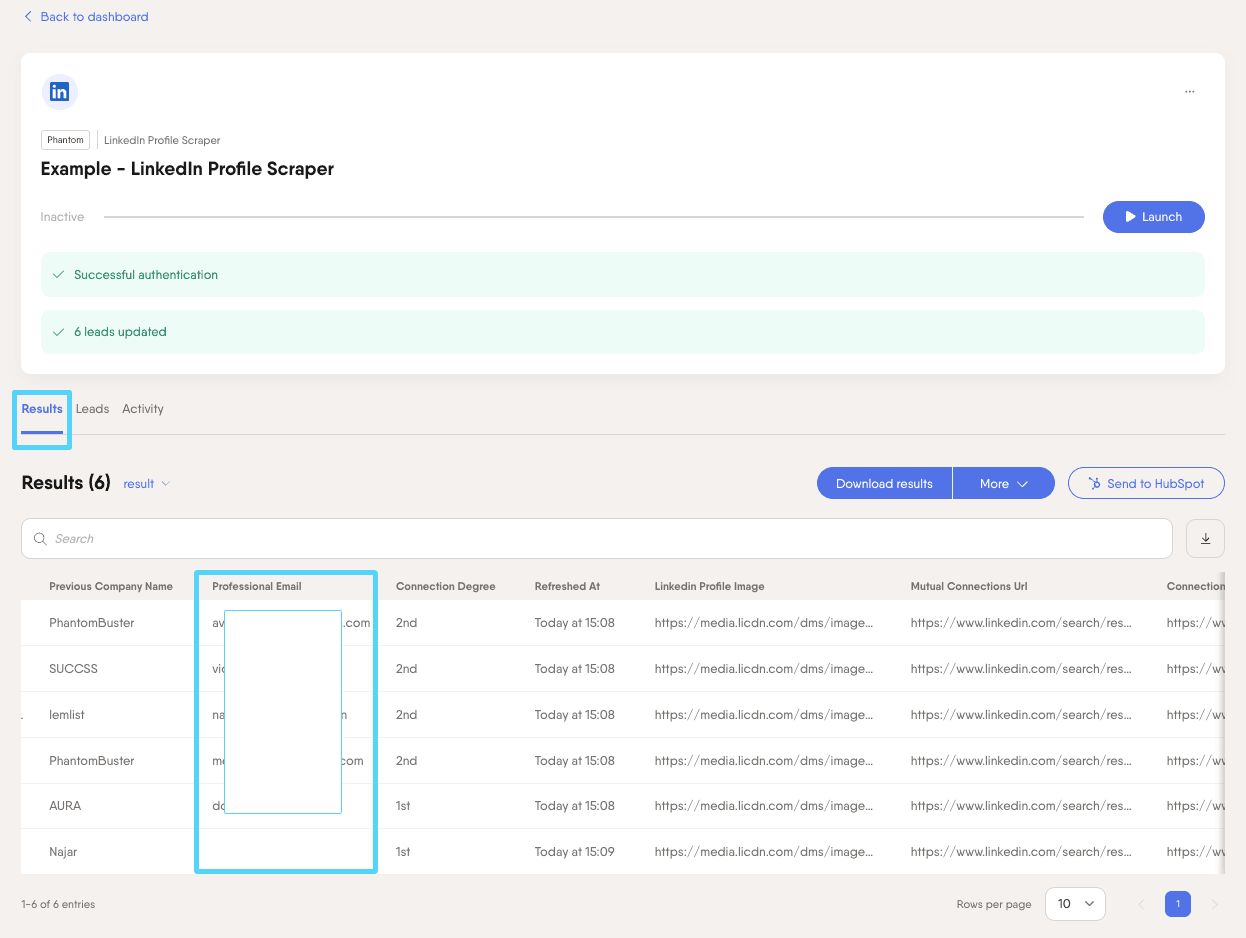Viewport: 1246px width, 938px height.
Task: Click mutual connections URL in AURA row
Action: pyautogui.click(x=1021, y=806)
